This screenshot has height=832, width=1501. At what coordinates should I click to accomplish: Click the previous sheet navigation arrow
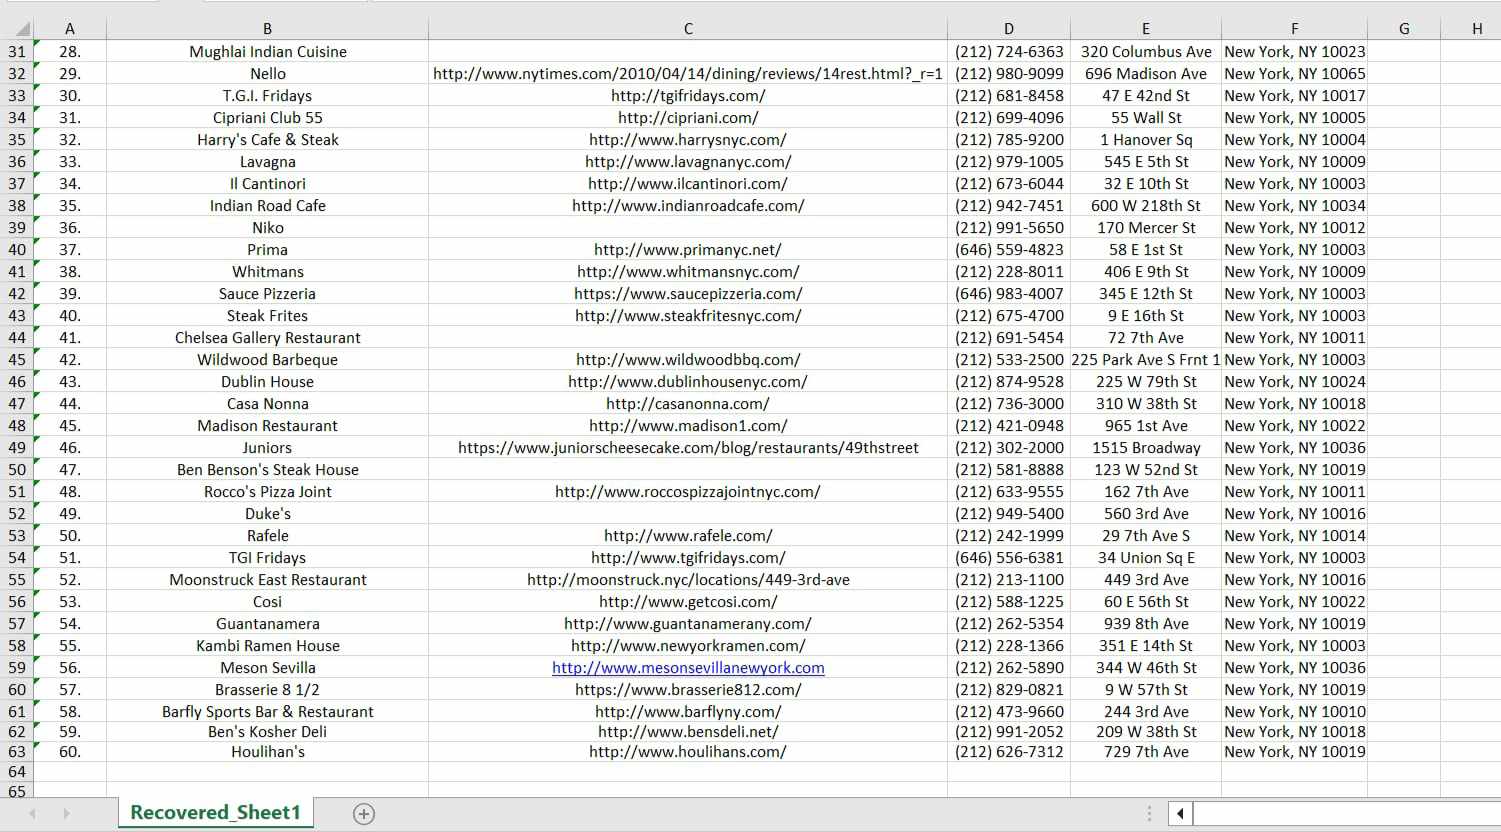(33, 814)
